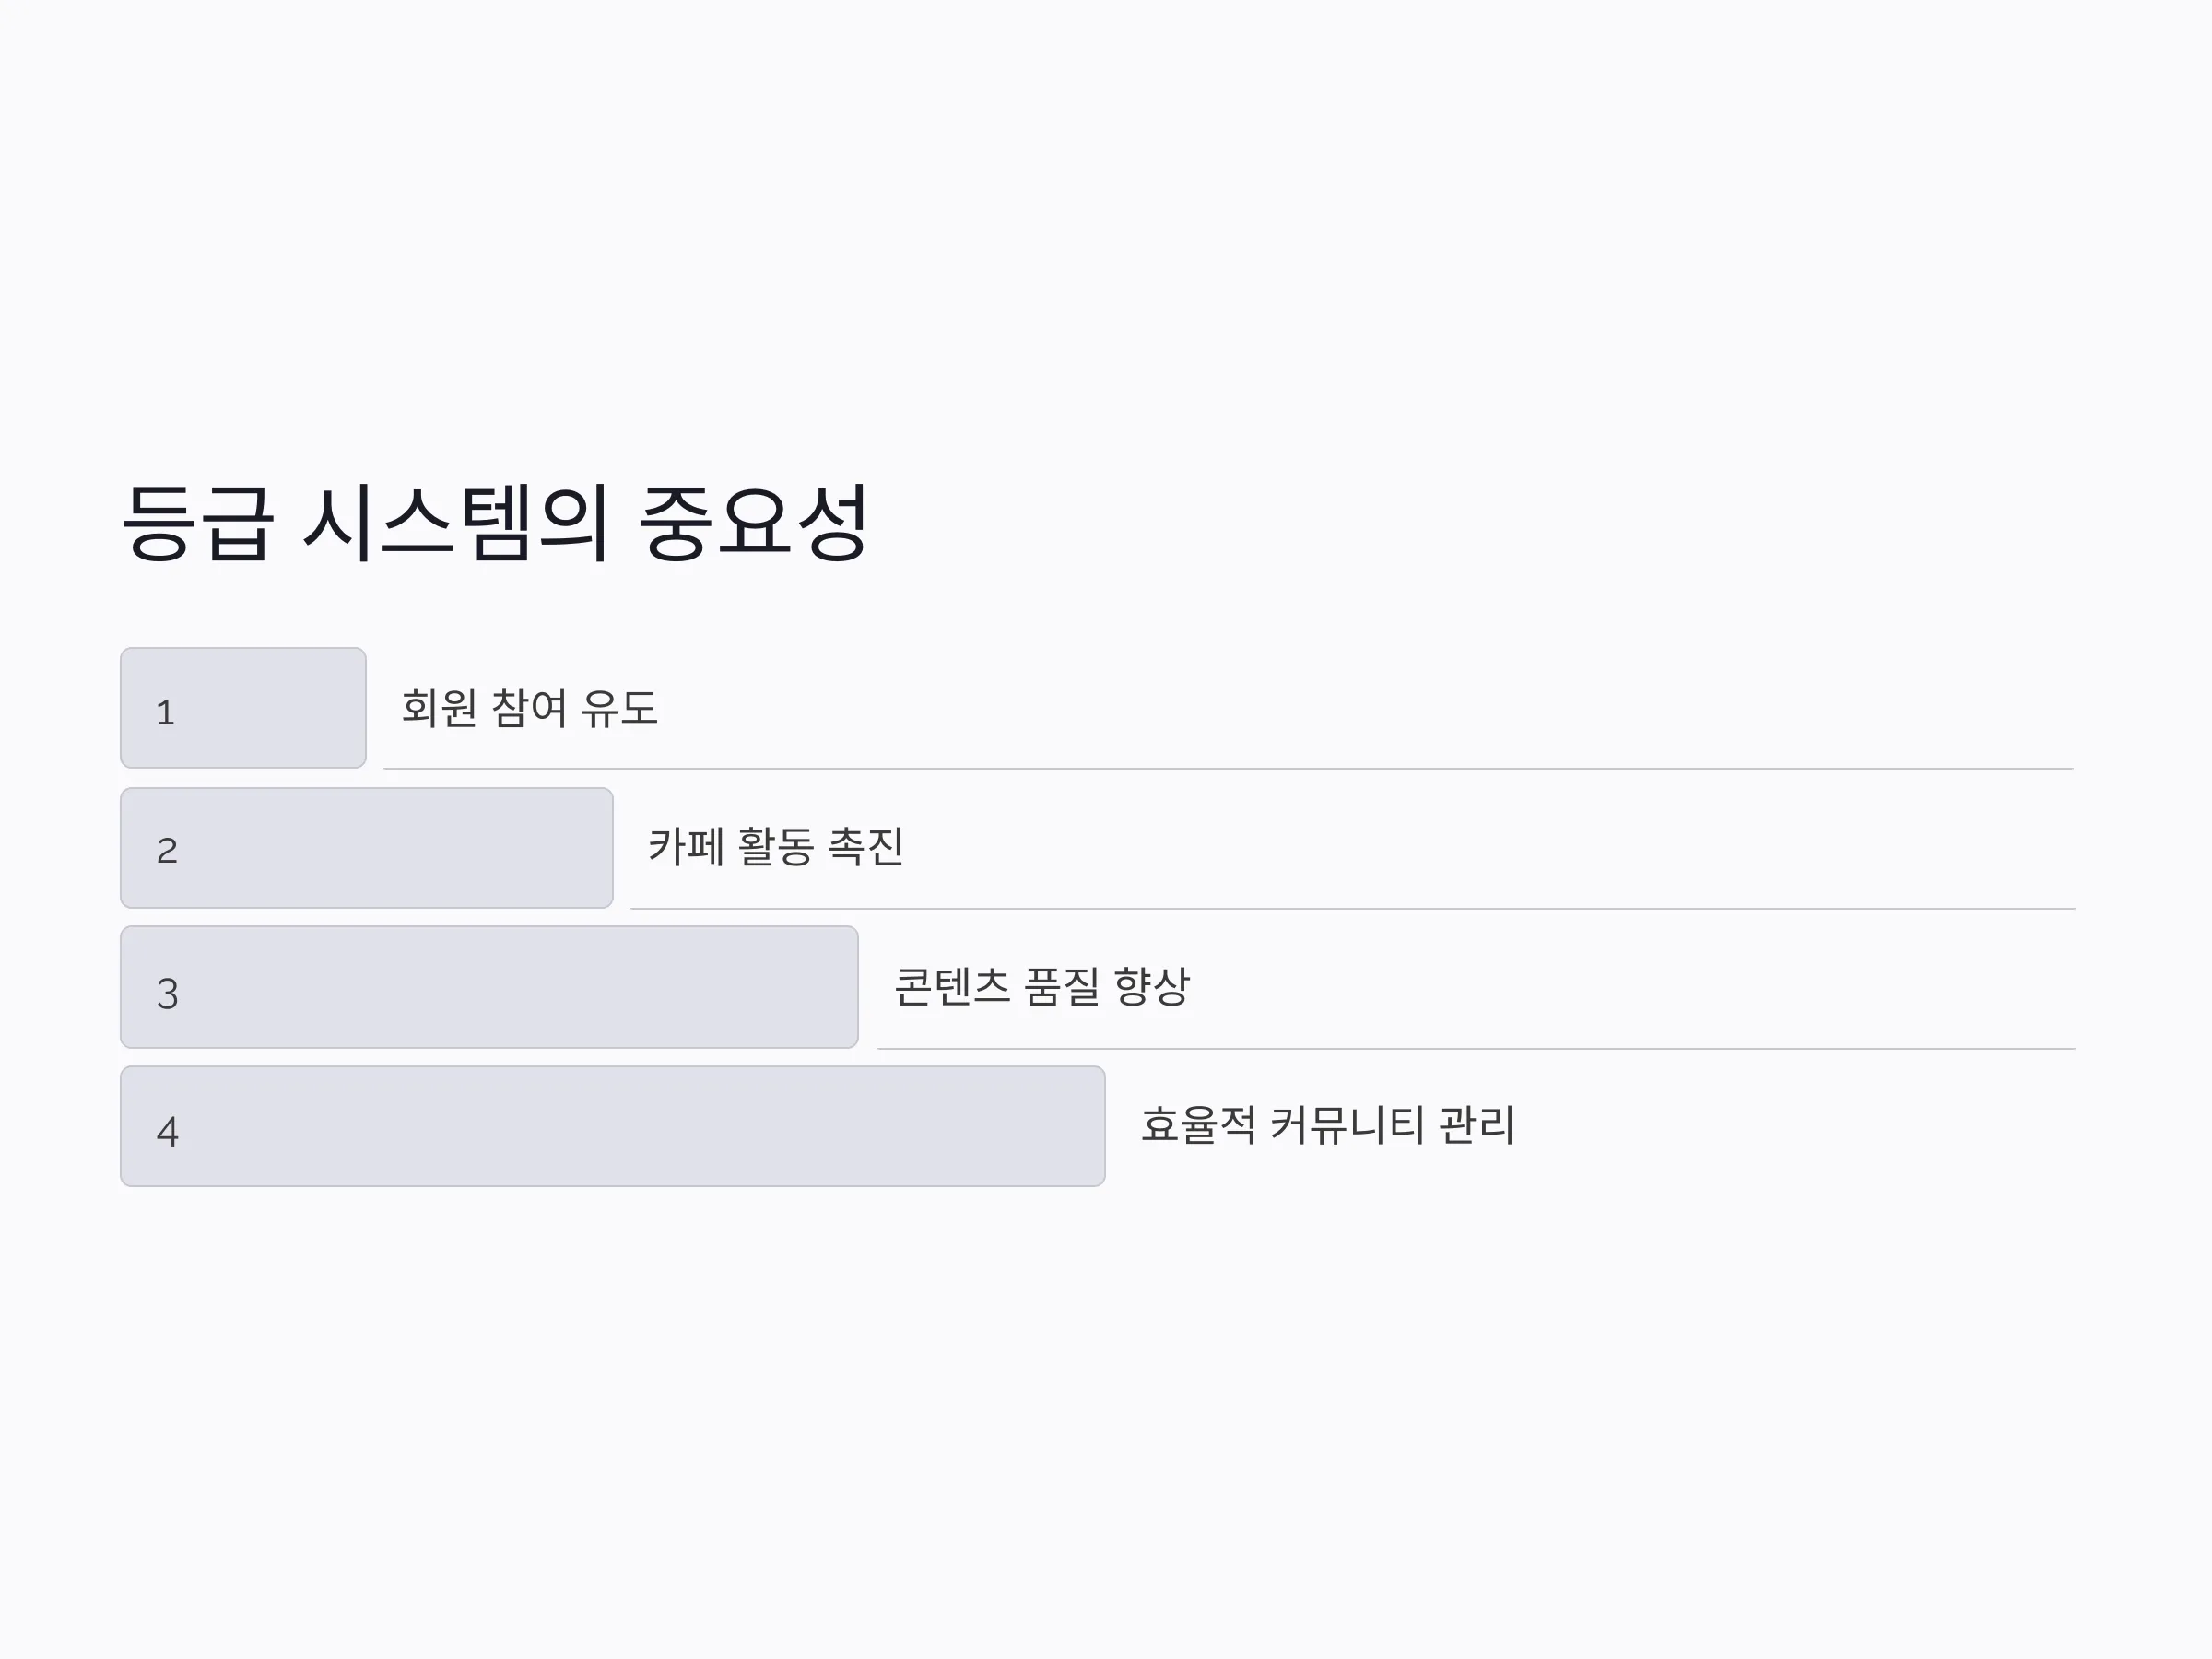
Task: Click the divider line below 콘텐츠 품질 향상
Action: pyautogui.click(x=1477, y=1049)
